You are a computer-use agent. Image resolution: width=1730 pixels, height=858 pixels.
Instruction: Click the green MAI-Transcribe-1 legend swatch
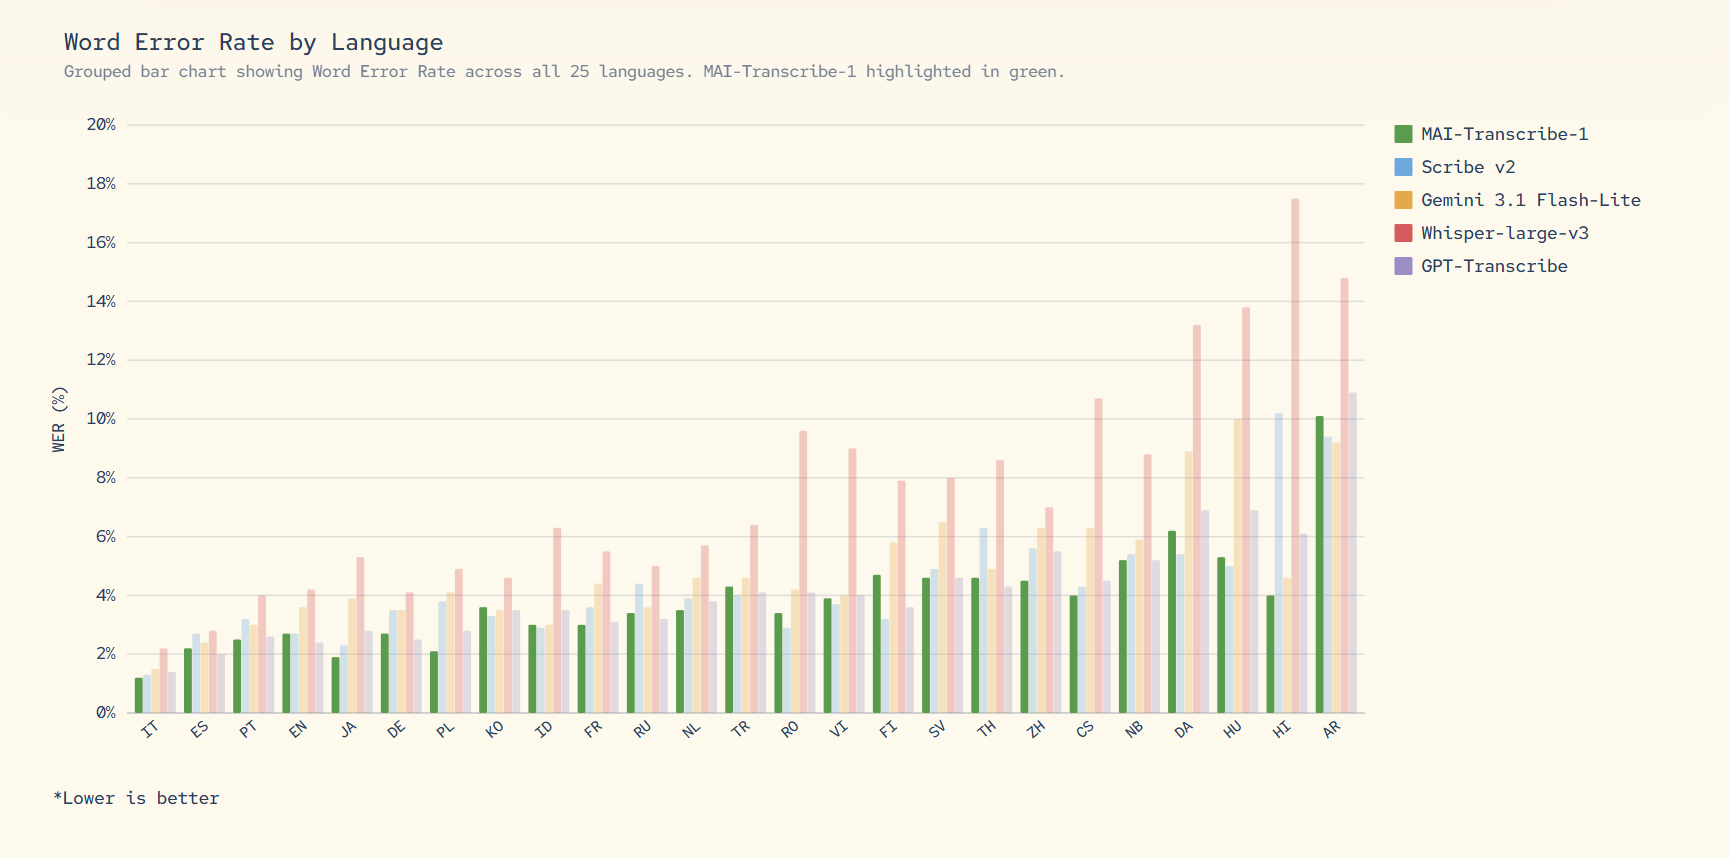click(x=1403, y=134)
